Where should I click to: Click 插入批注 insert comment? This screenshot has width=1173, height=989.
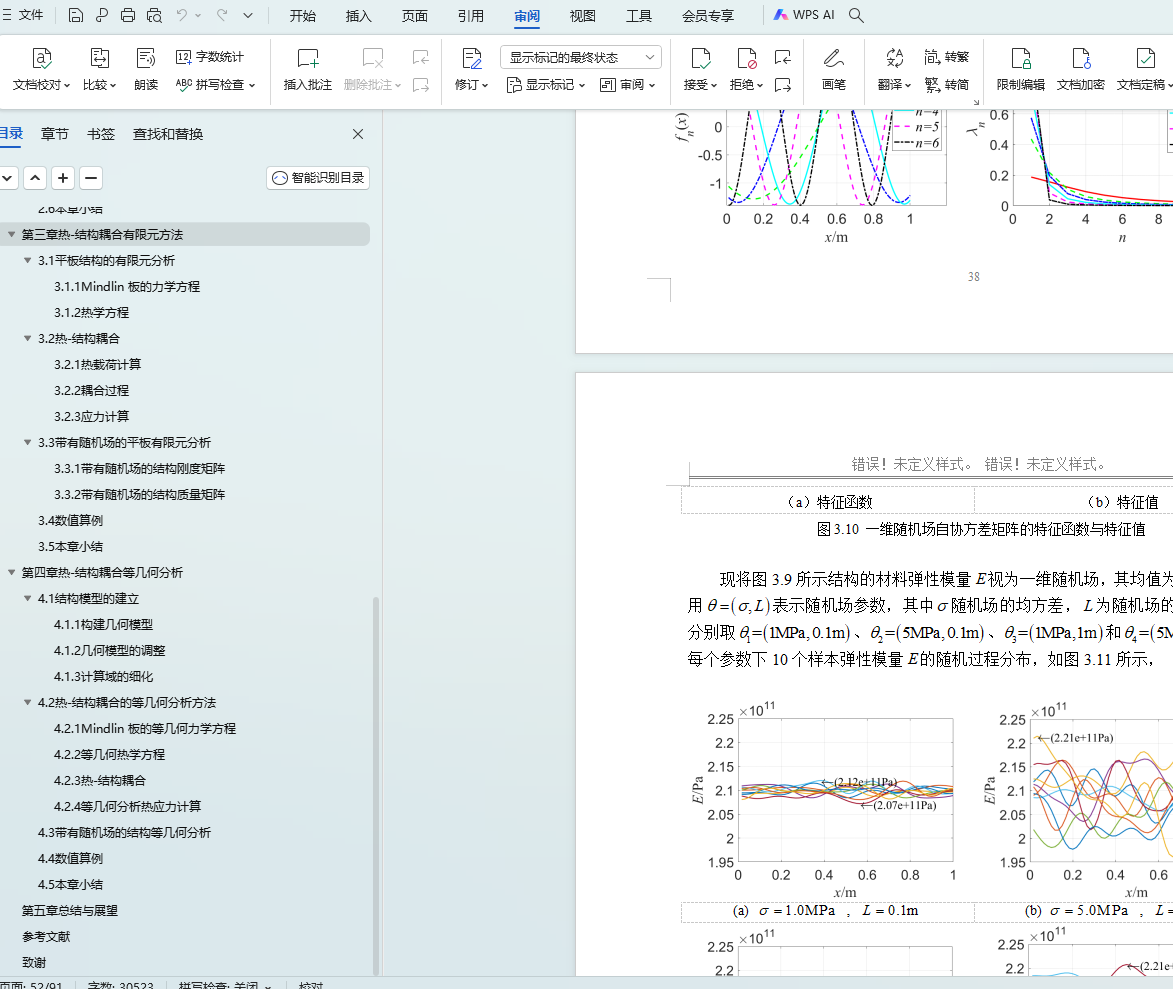click(x=307, y=69)
